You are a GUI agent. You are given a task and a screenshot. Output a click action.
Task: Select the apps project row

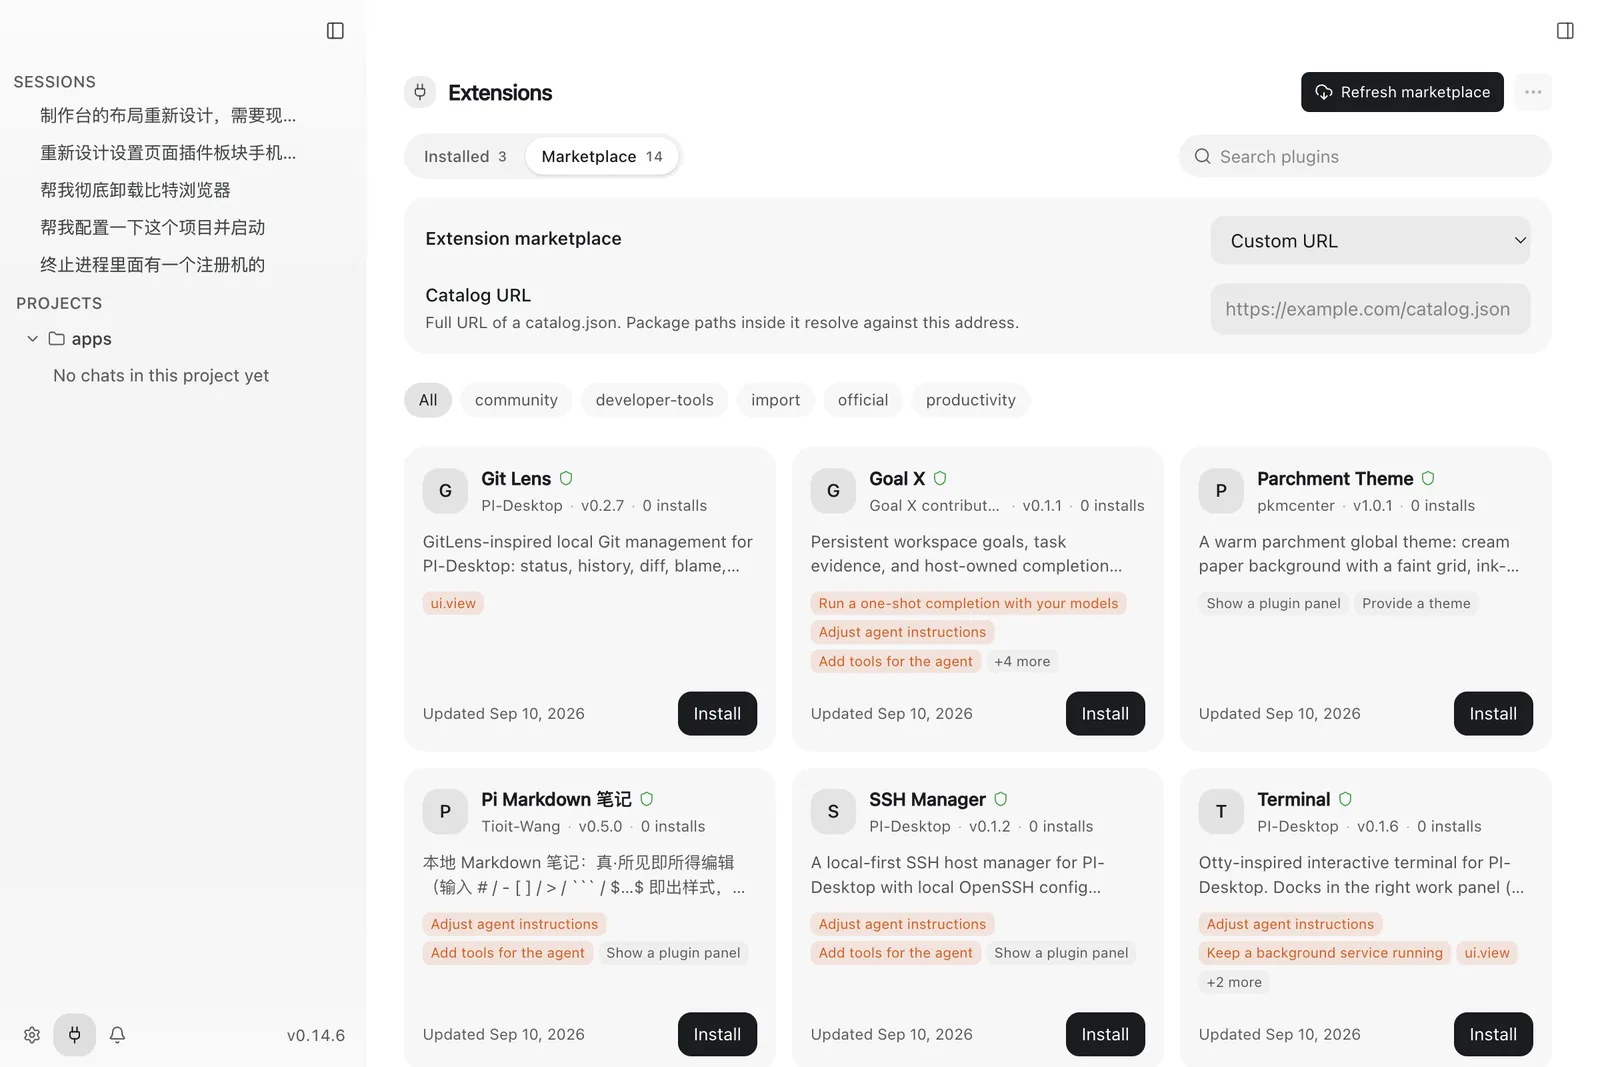click(x=183, y=339)
